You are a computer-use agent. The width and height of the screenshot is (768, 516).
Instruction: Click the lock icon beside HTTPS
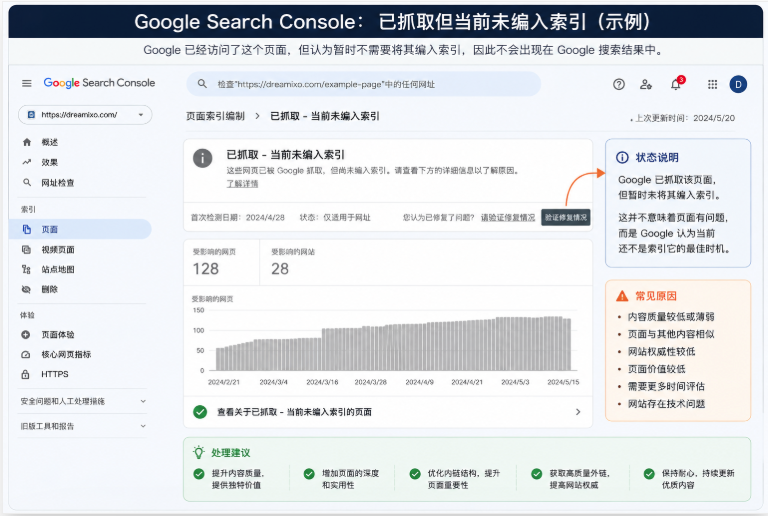tap(25, 374)
